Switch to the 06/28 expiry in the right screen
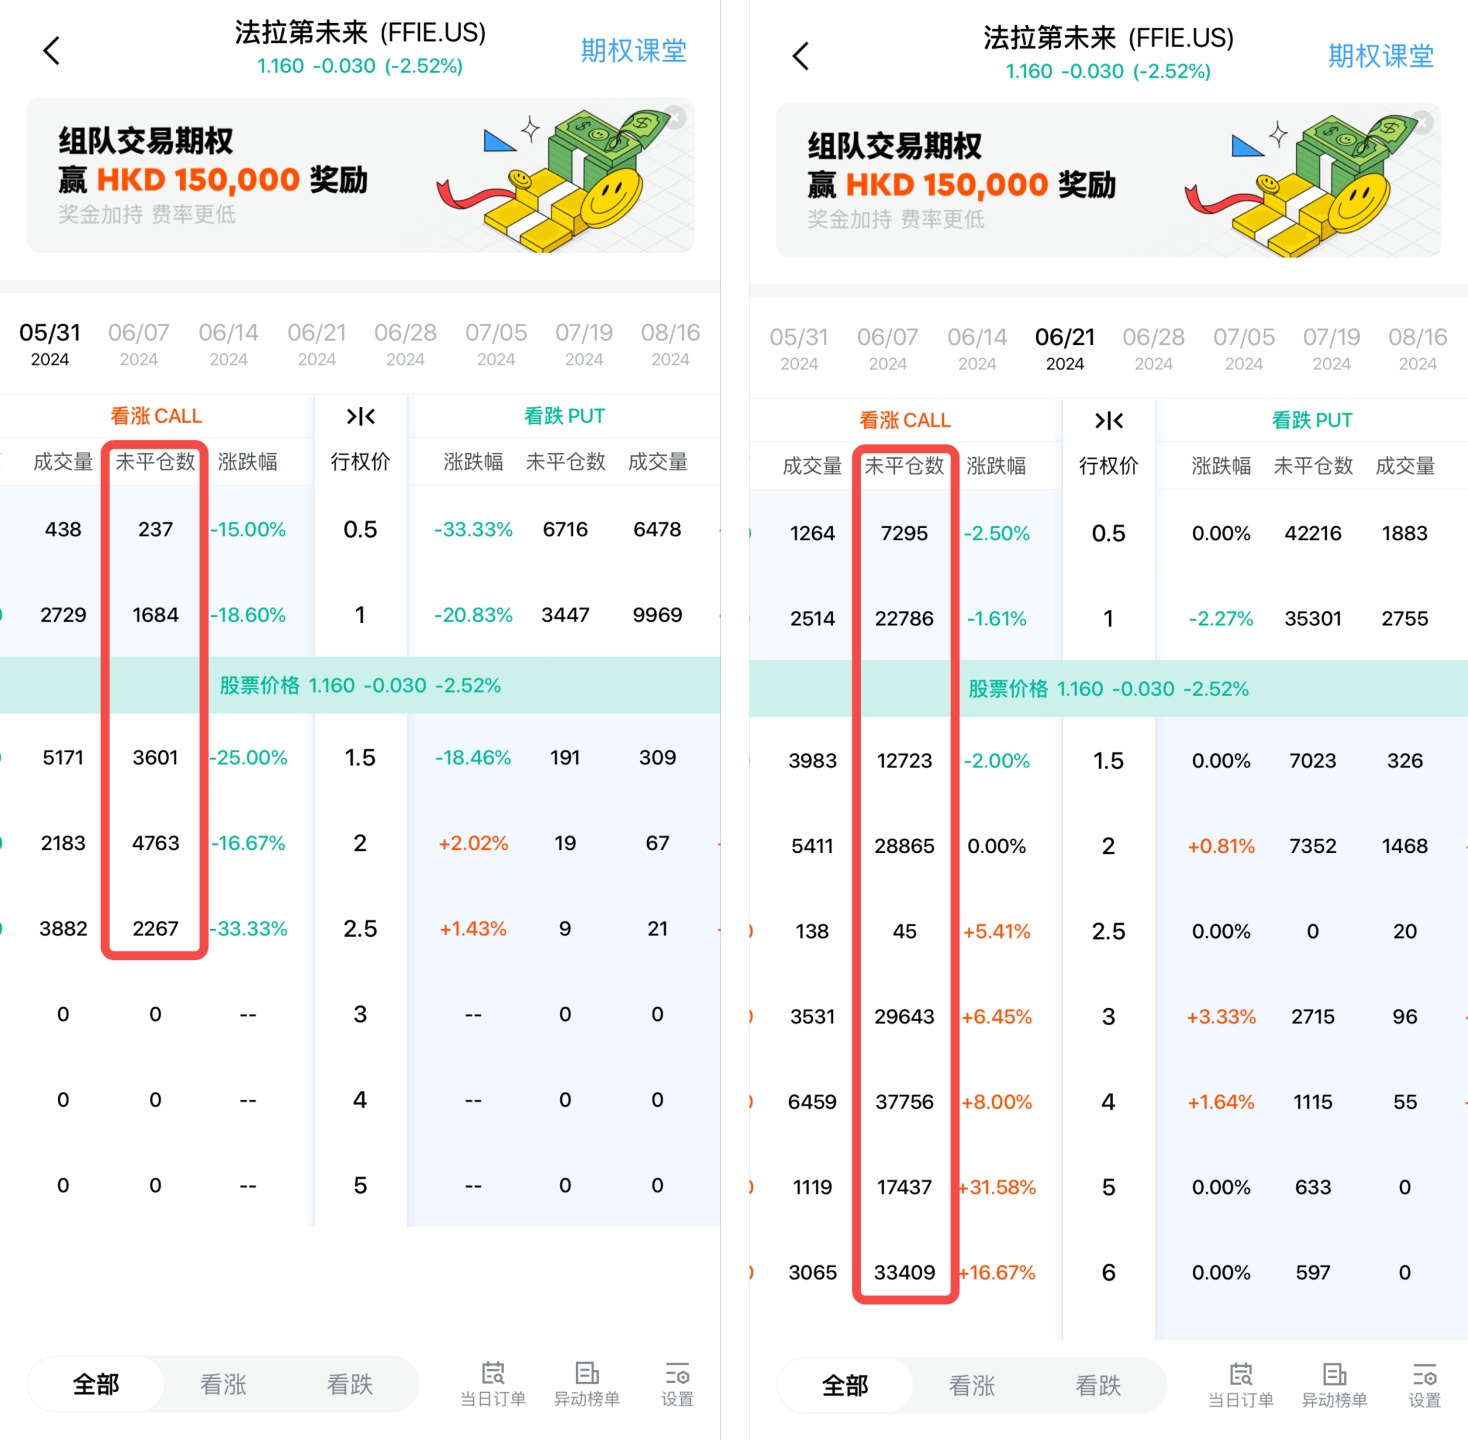 pyautogui.click(x=1154, y=349)
